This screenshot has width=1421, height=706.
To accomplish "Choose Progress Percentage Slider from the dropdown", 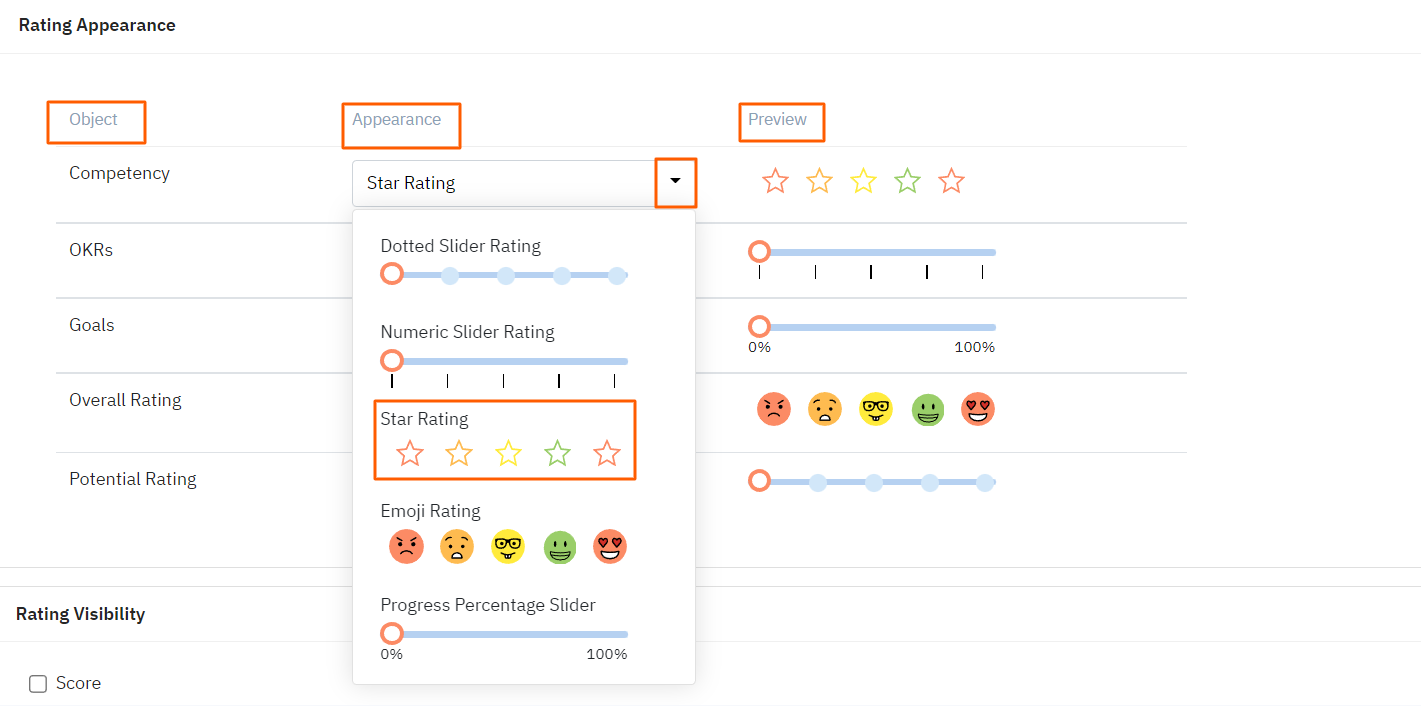I will 487,604.
